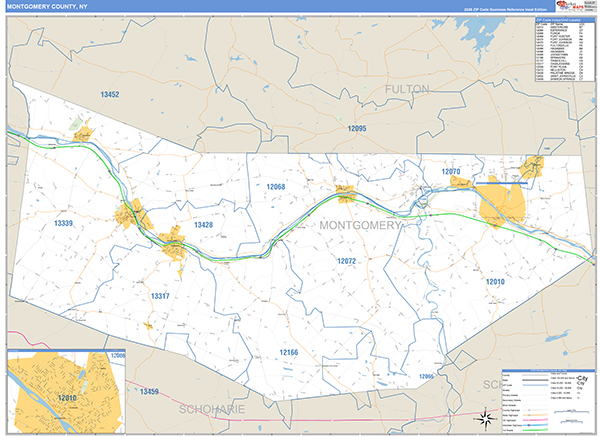The width and height of the screenshot is (600, 436).
Task: Click the ZIP Code Business Reference edition subtitle
Action: (x=505, y=10)
